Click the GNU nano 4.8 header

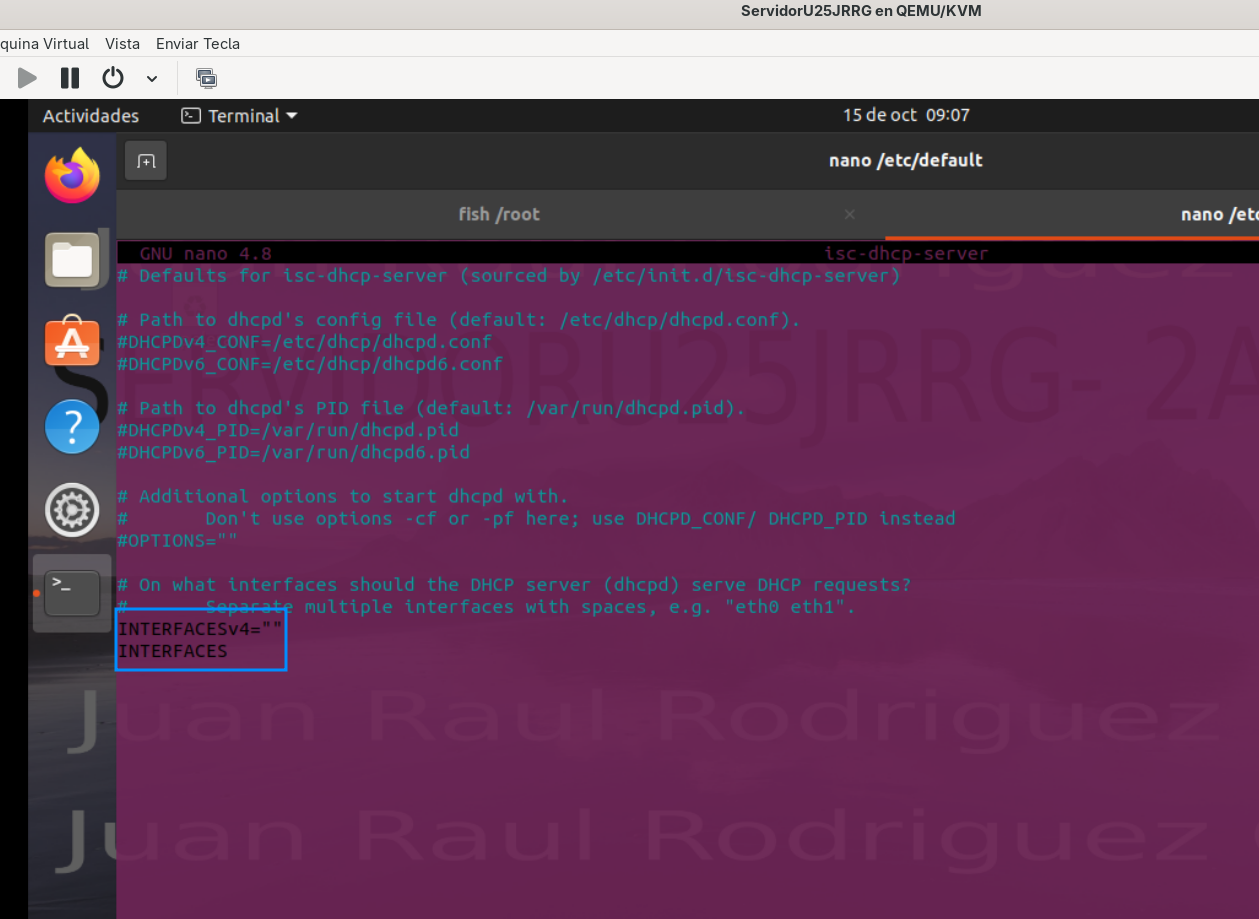click(x=206, y=254)
